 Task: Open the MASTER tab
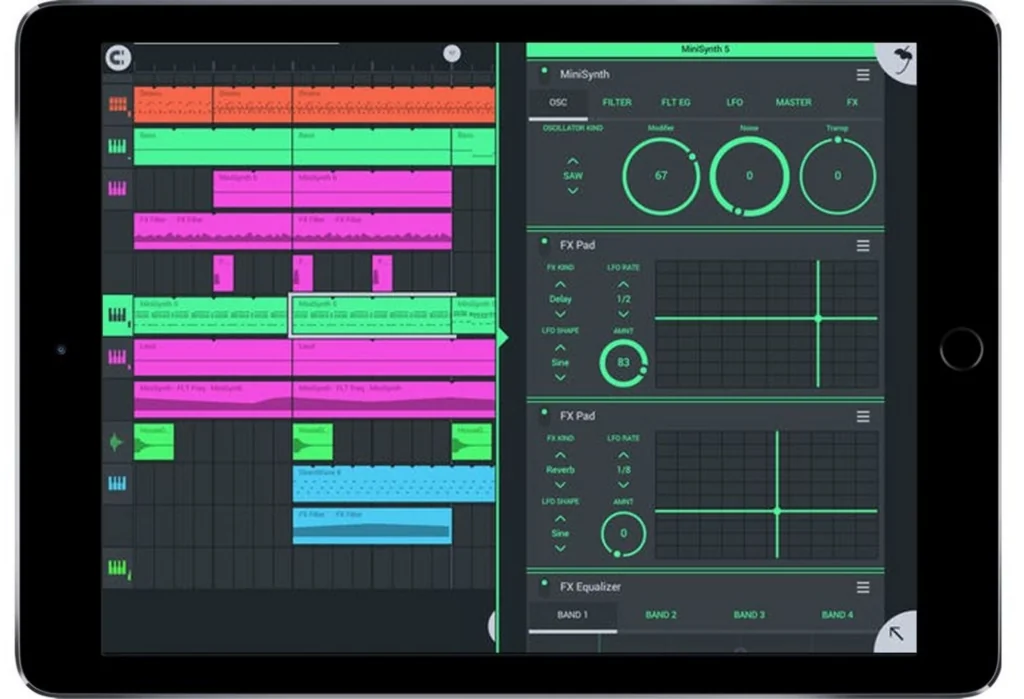(793, 103)
